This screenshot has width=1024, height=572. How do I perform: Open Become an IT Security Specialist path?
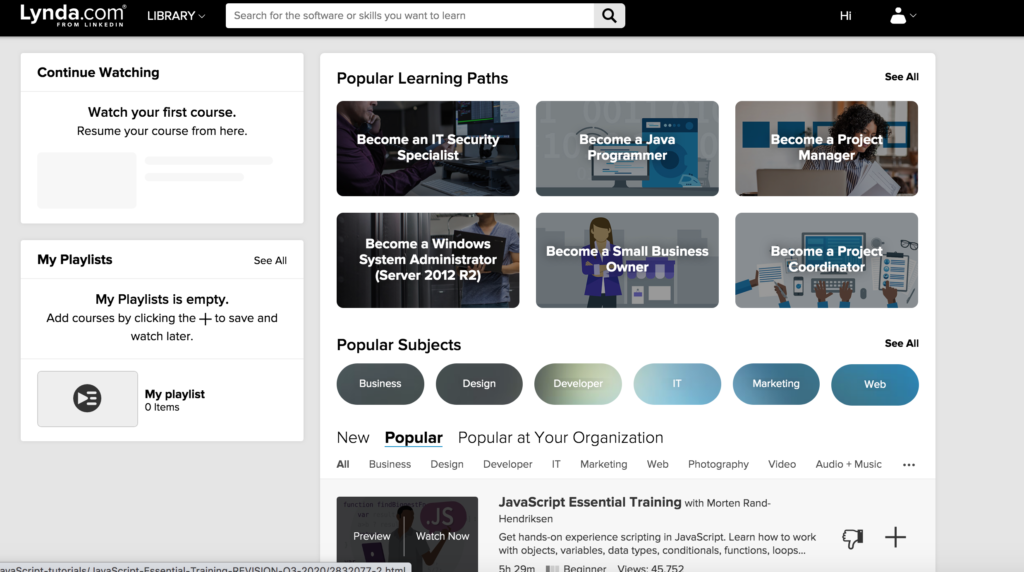pos(428,148)
